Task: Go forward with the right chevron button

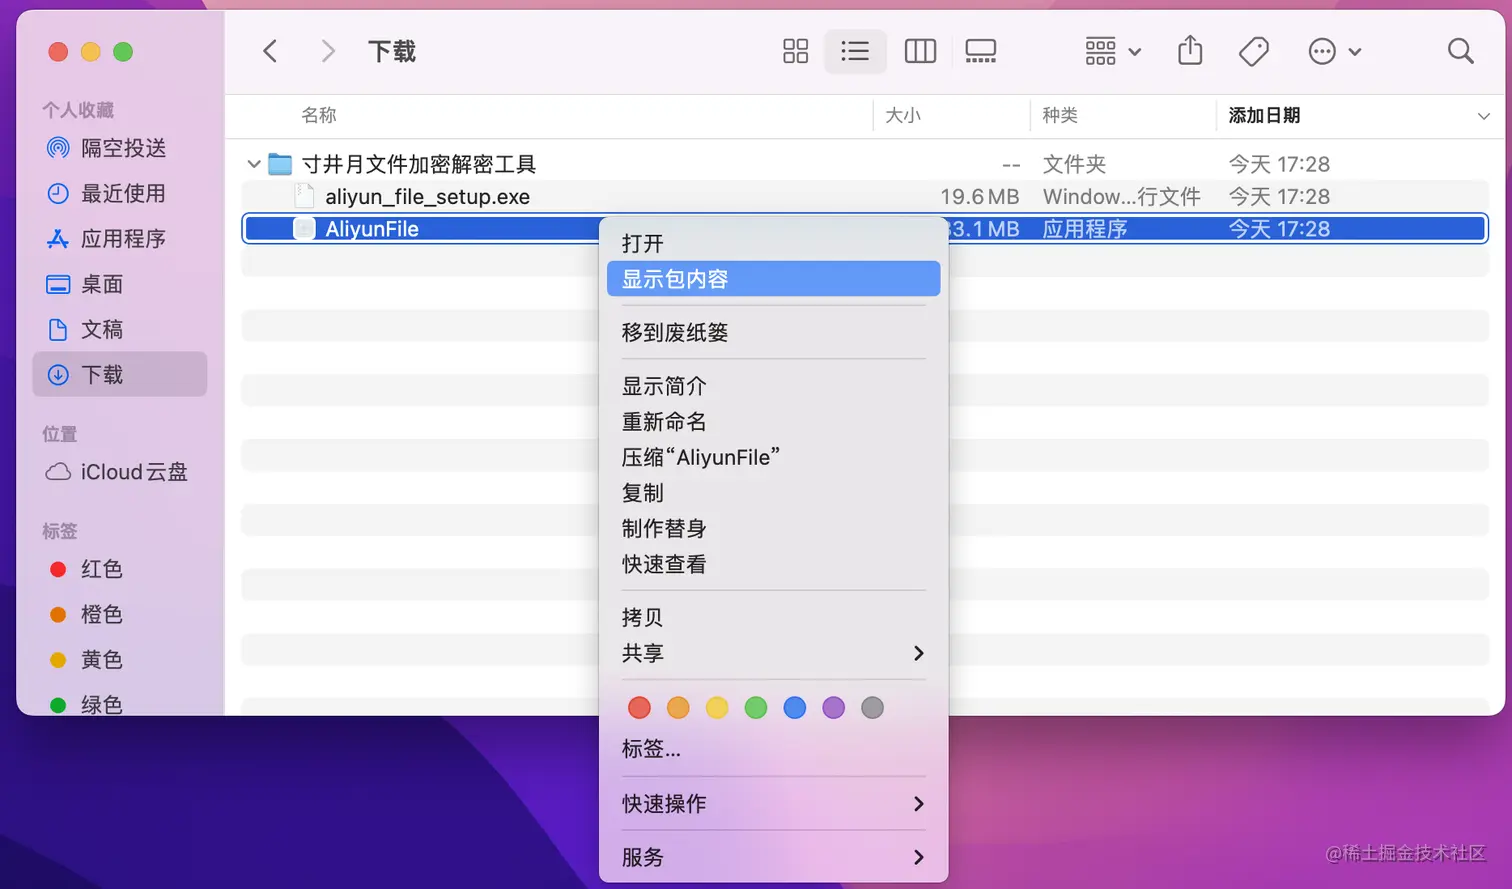Action: [x=327, y=51]
